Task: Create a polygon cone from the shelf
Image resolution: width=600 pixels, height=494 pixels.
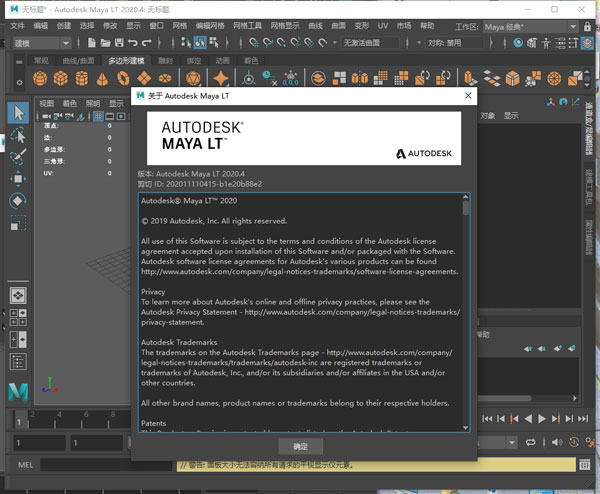Action: (x=102, y=78)
